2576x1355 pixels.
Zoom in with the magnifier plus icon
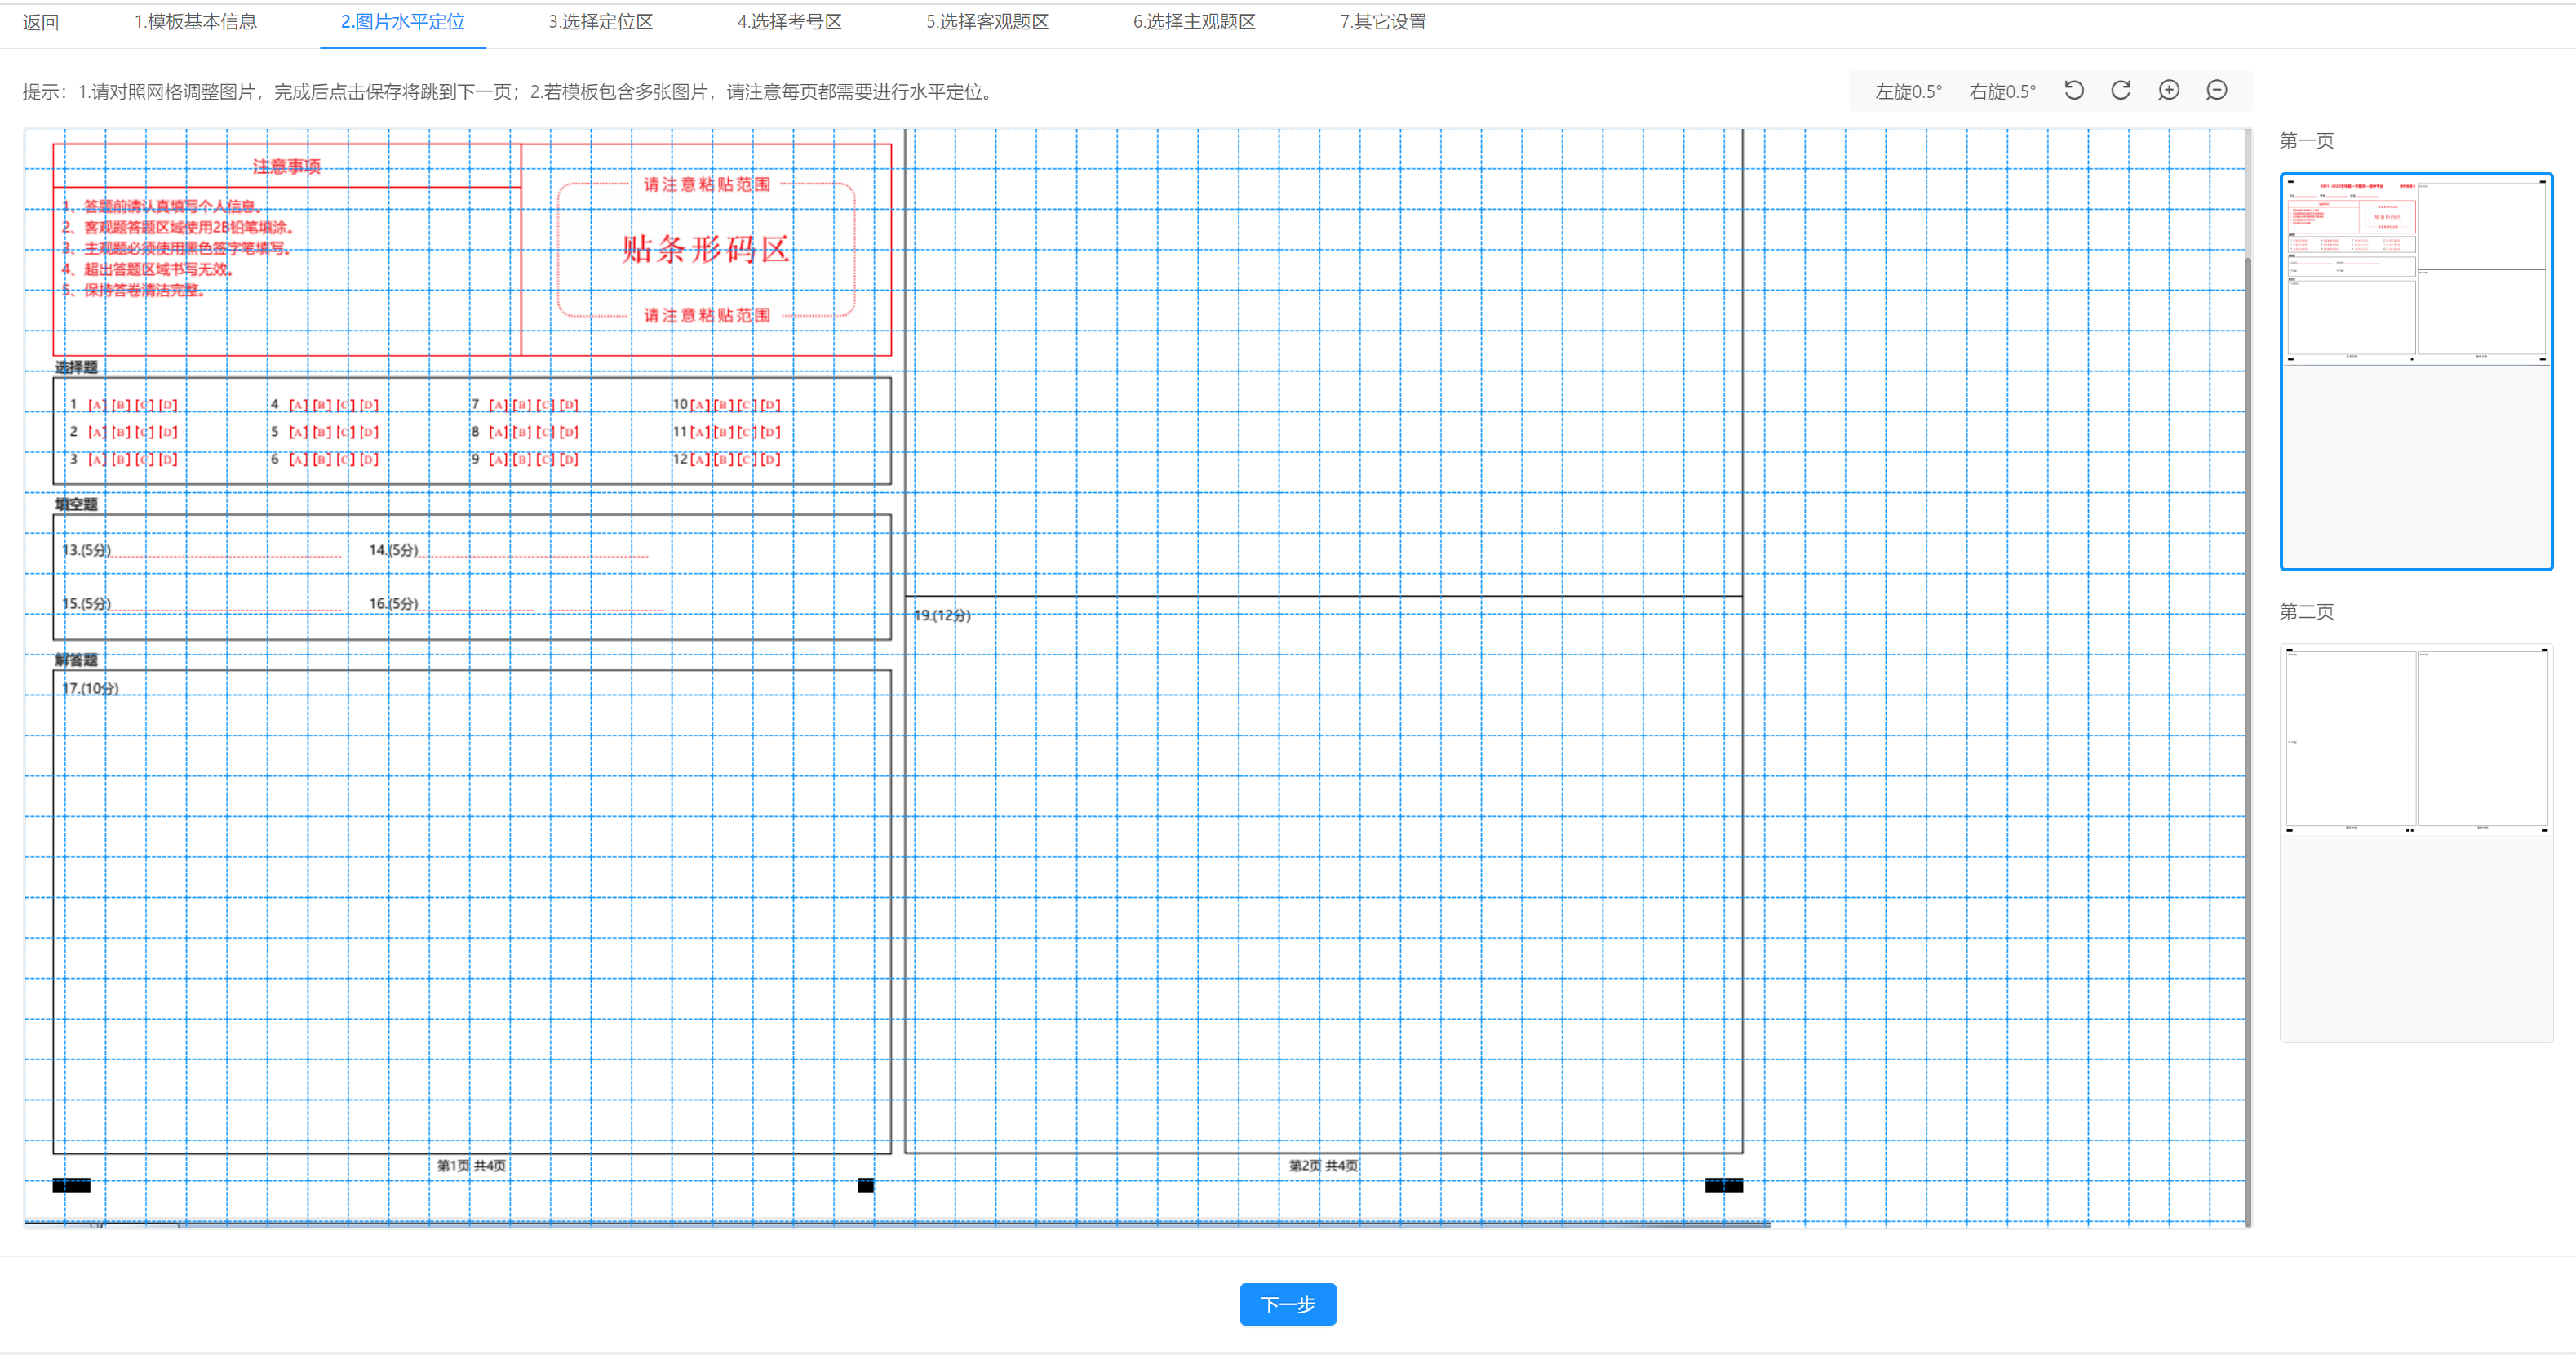(2168, 91)
